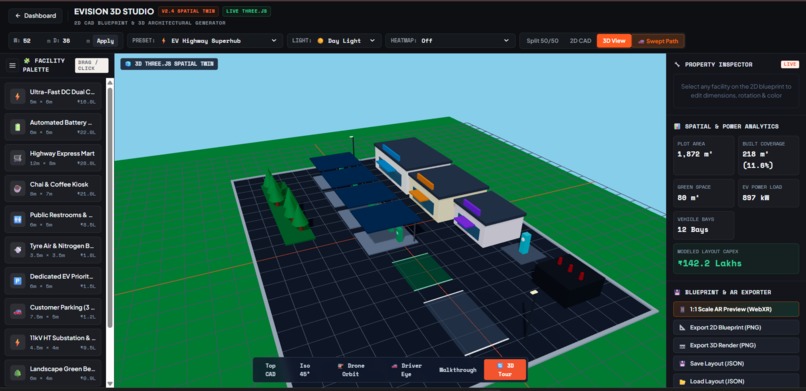Save Layout as JSON

click(736, 364)
